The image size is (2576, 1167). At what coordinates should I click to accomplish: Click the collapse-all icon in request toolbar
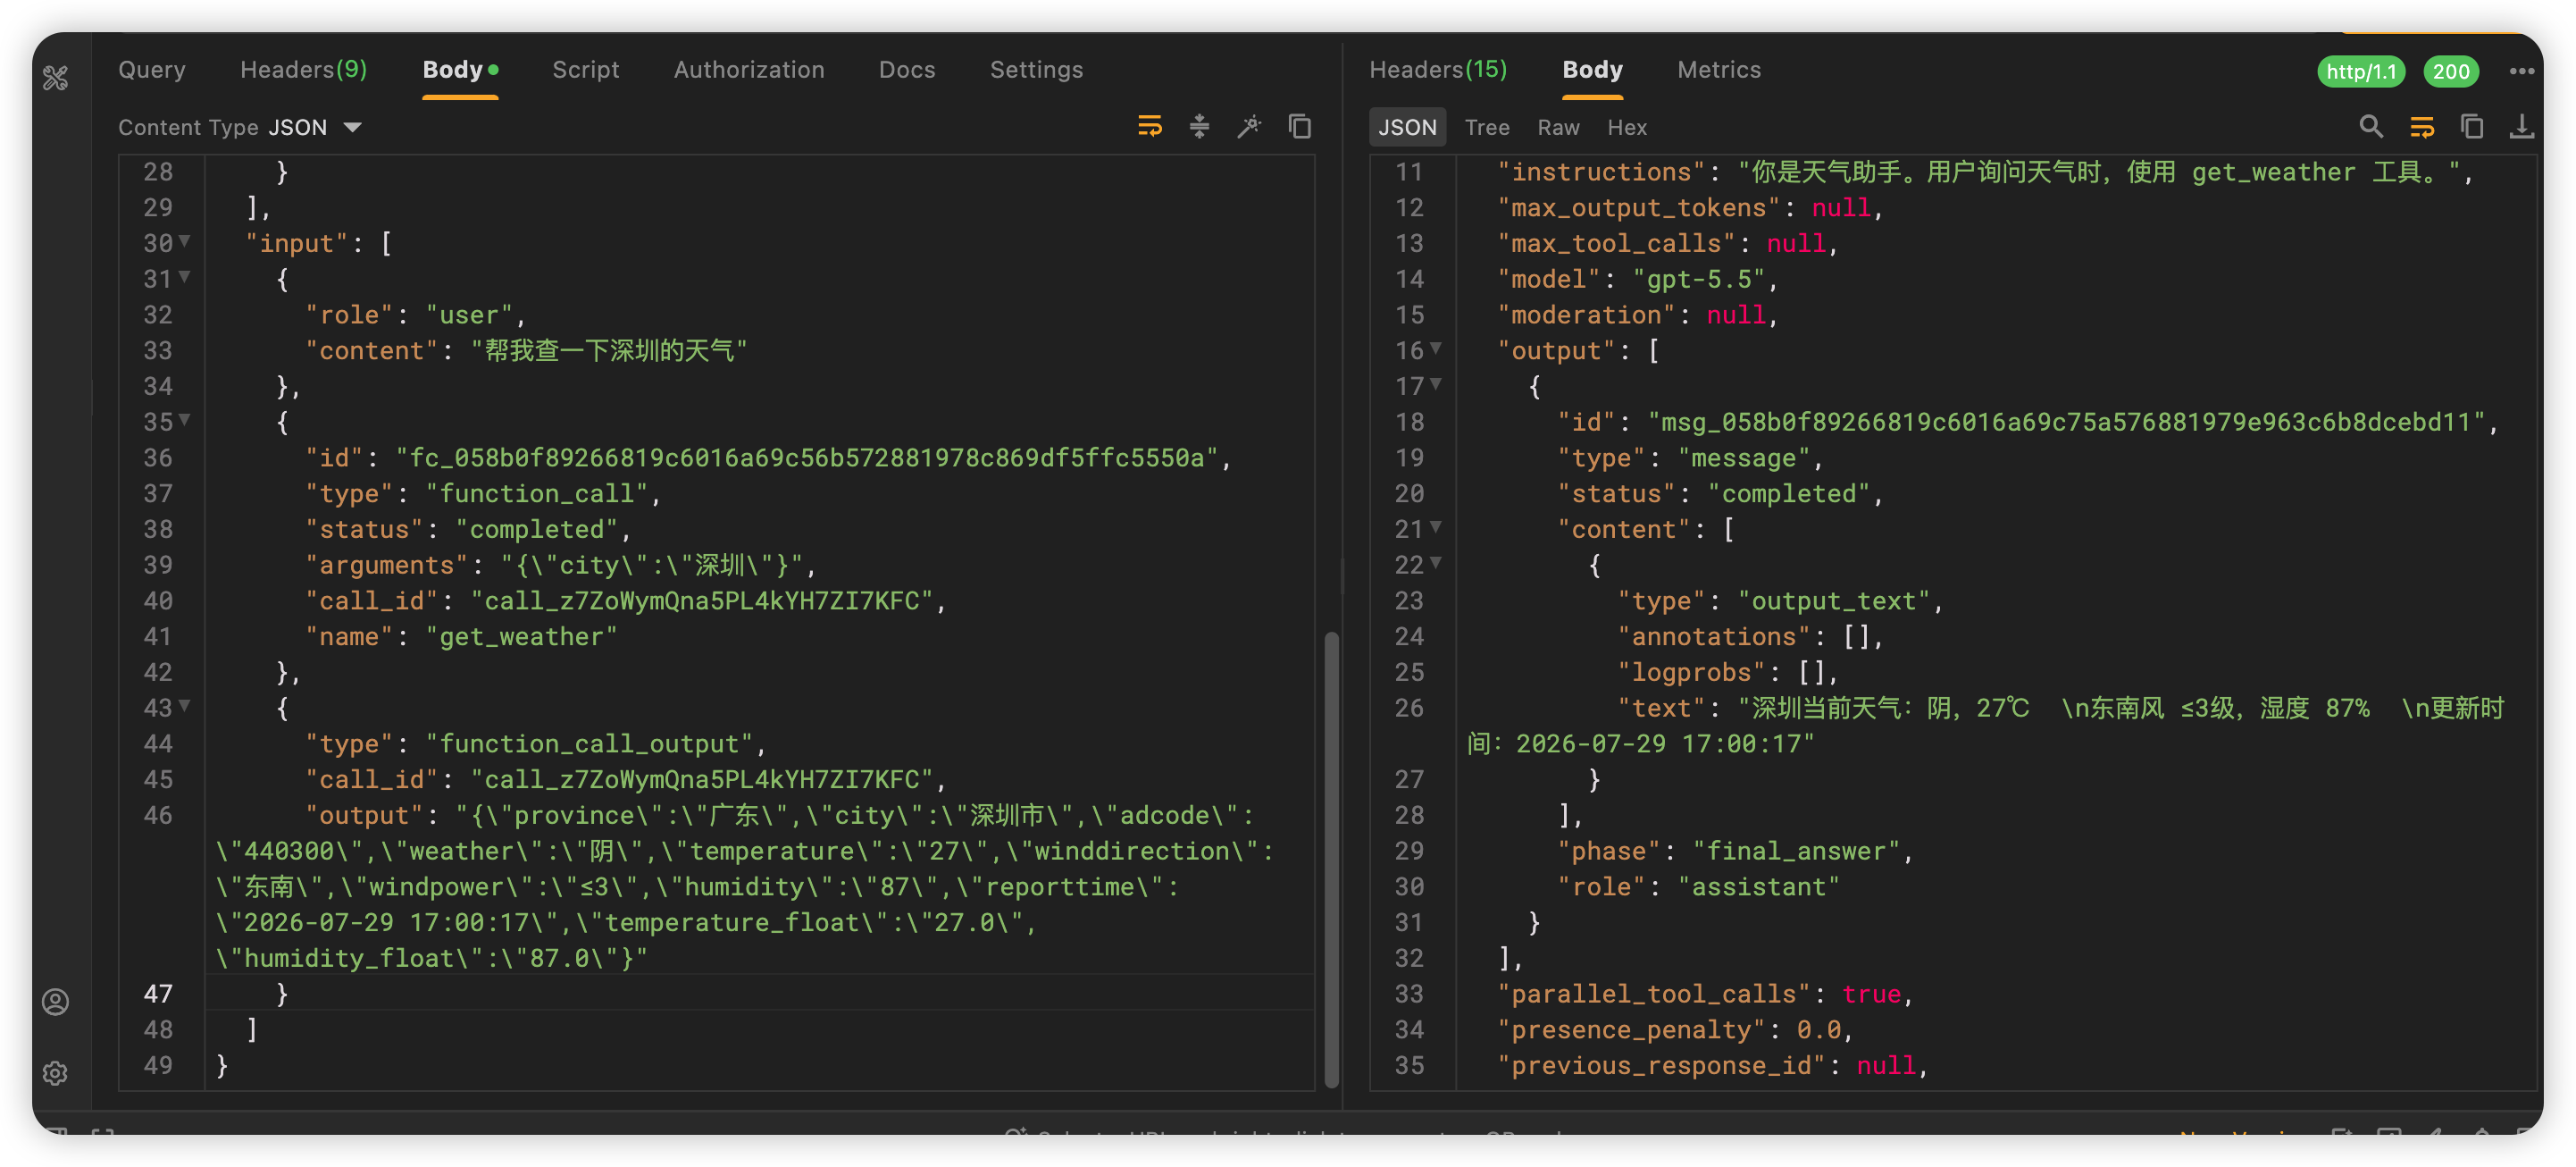tap(1199, 127)
